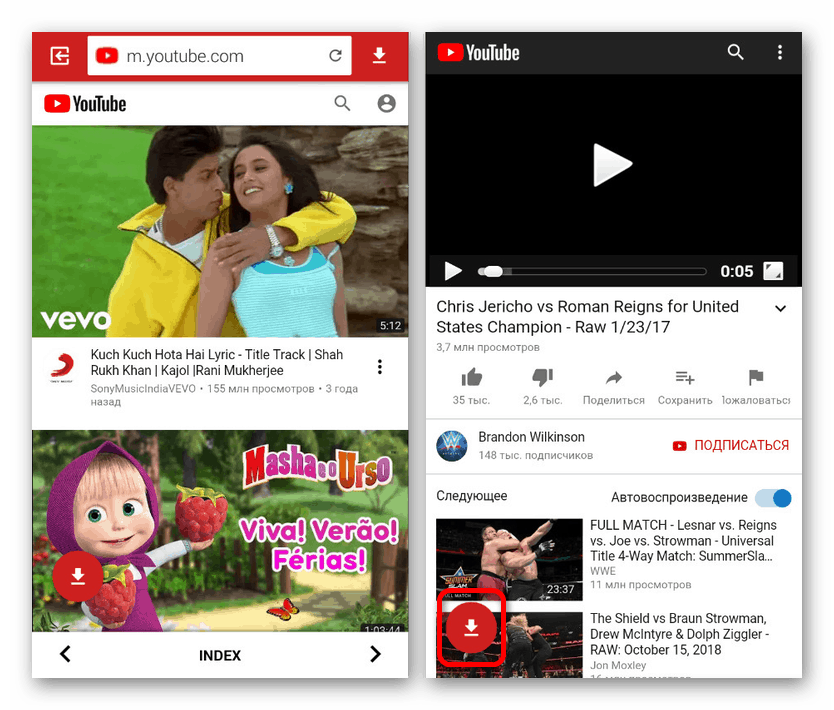Go back with the left arrow
The width and height of the screenshot is (834, 710).
65,654
